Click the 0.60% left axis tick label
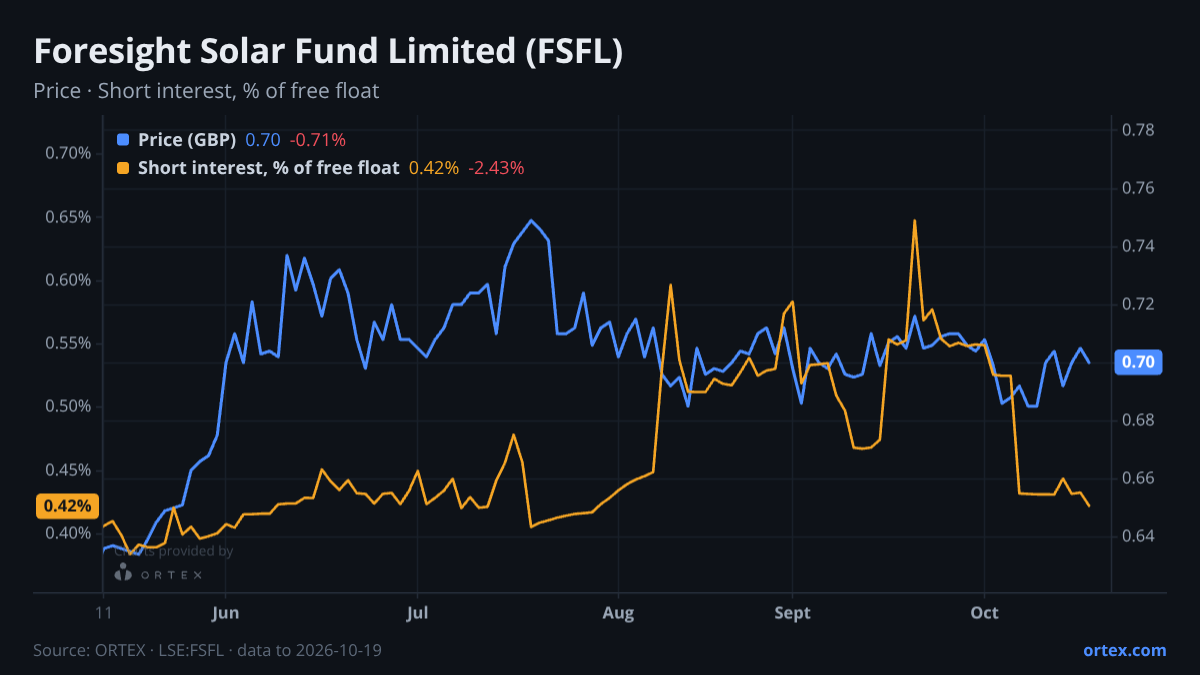Screen dimensions: 1200x675 pos(68,280)
